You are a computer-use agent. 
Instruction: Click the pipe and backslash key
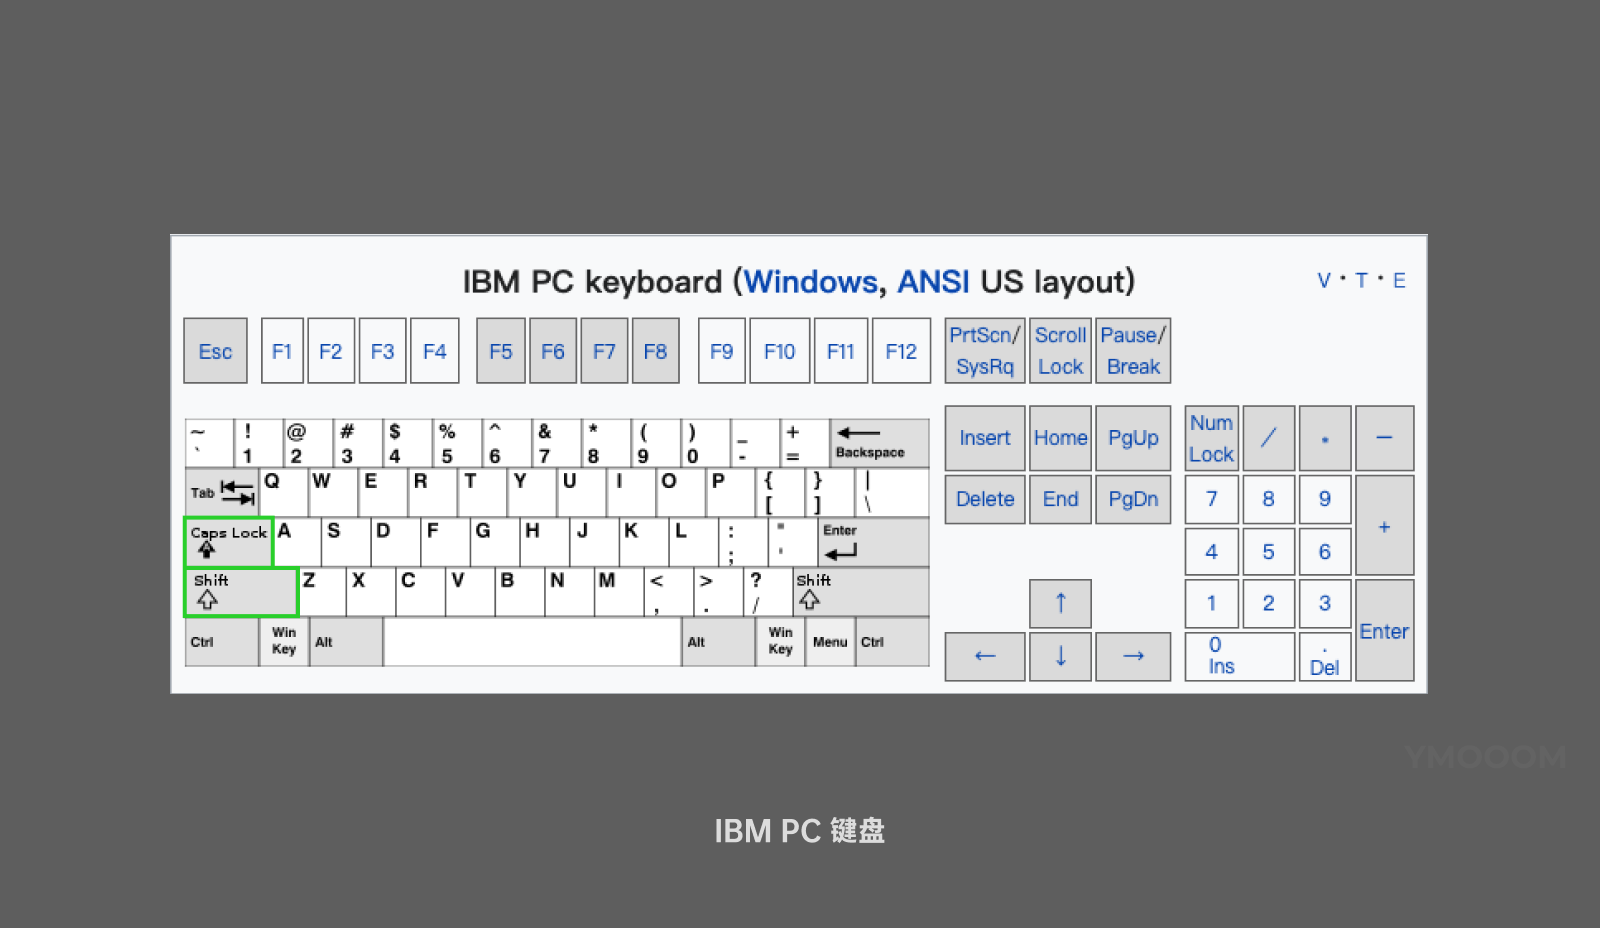[x=892, y=492]
